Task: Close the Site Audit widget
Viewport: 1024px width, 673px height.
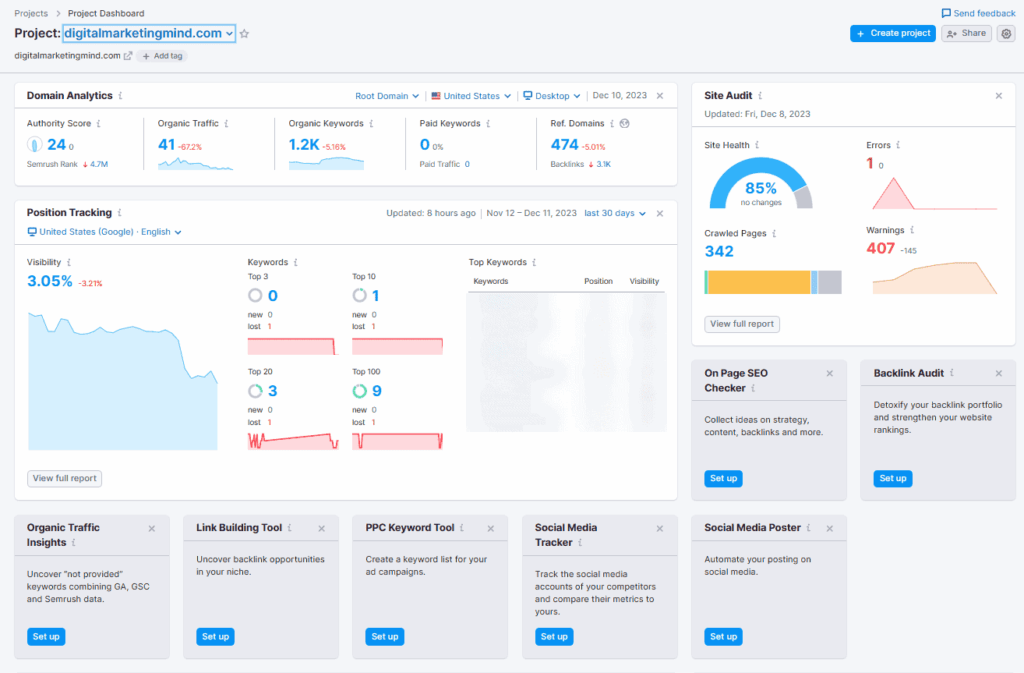Action: (x=998, y=96)
